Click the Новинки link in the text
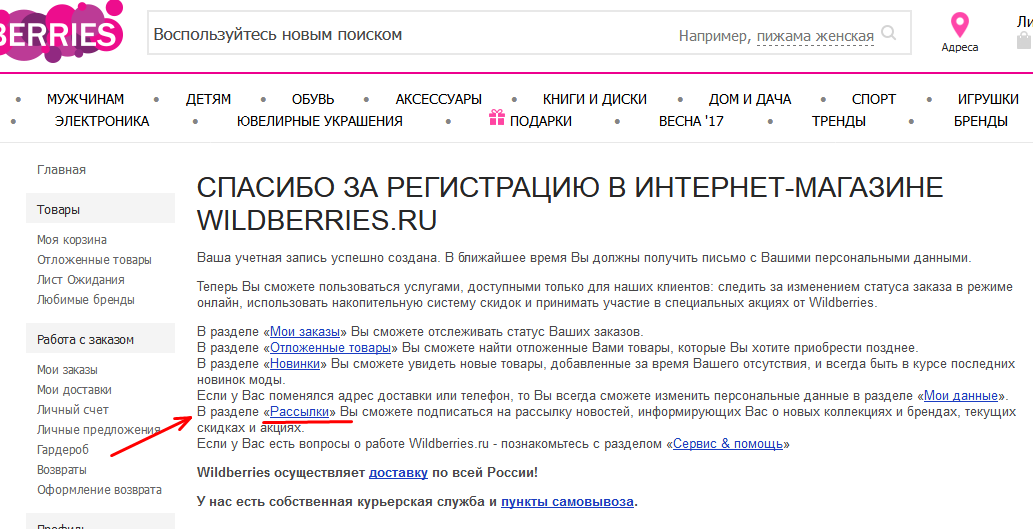The height and width of the screenshot is (529, 1033). [295, 364]
